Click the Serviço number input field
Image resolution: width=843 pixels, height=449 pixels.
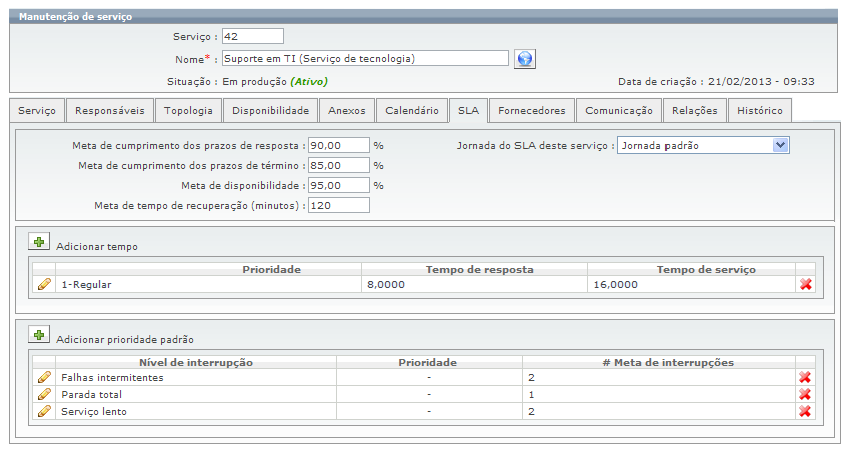tap(252, 37)
